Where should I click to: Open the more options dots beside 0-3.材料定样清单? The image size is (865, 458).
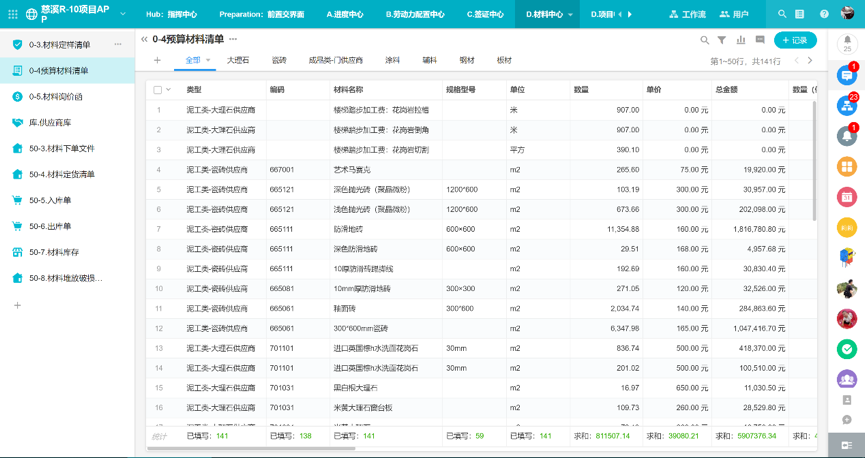pyautogui.click(x=118, y=44)
